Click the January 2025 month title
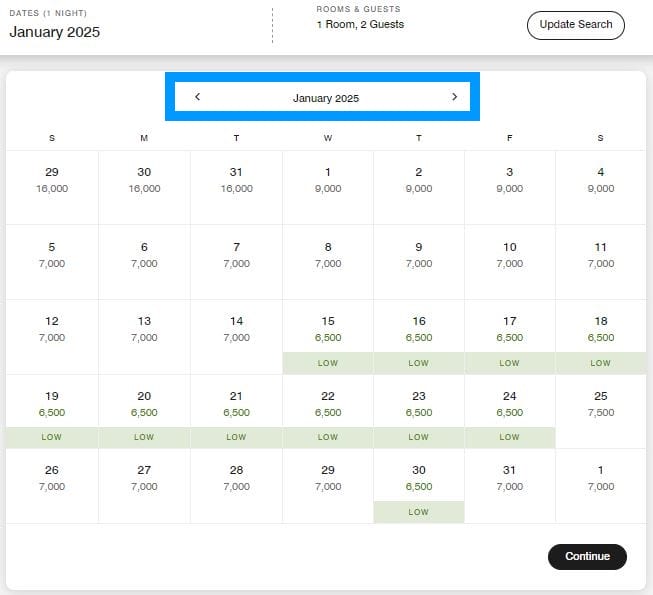 326,98
